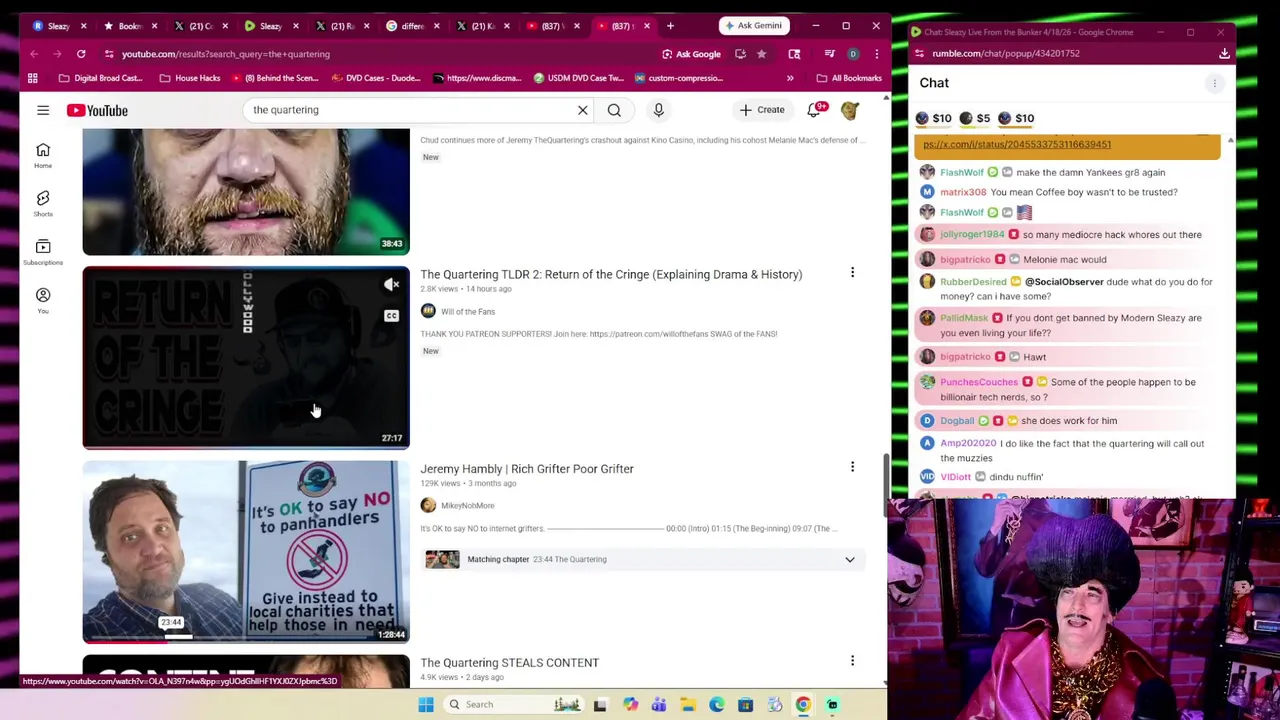Viewport: 1280px width, 720px height.
Task: Unmute the Return of the Cringe preview
Action: click(x=392, y=285)
